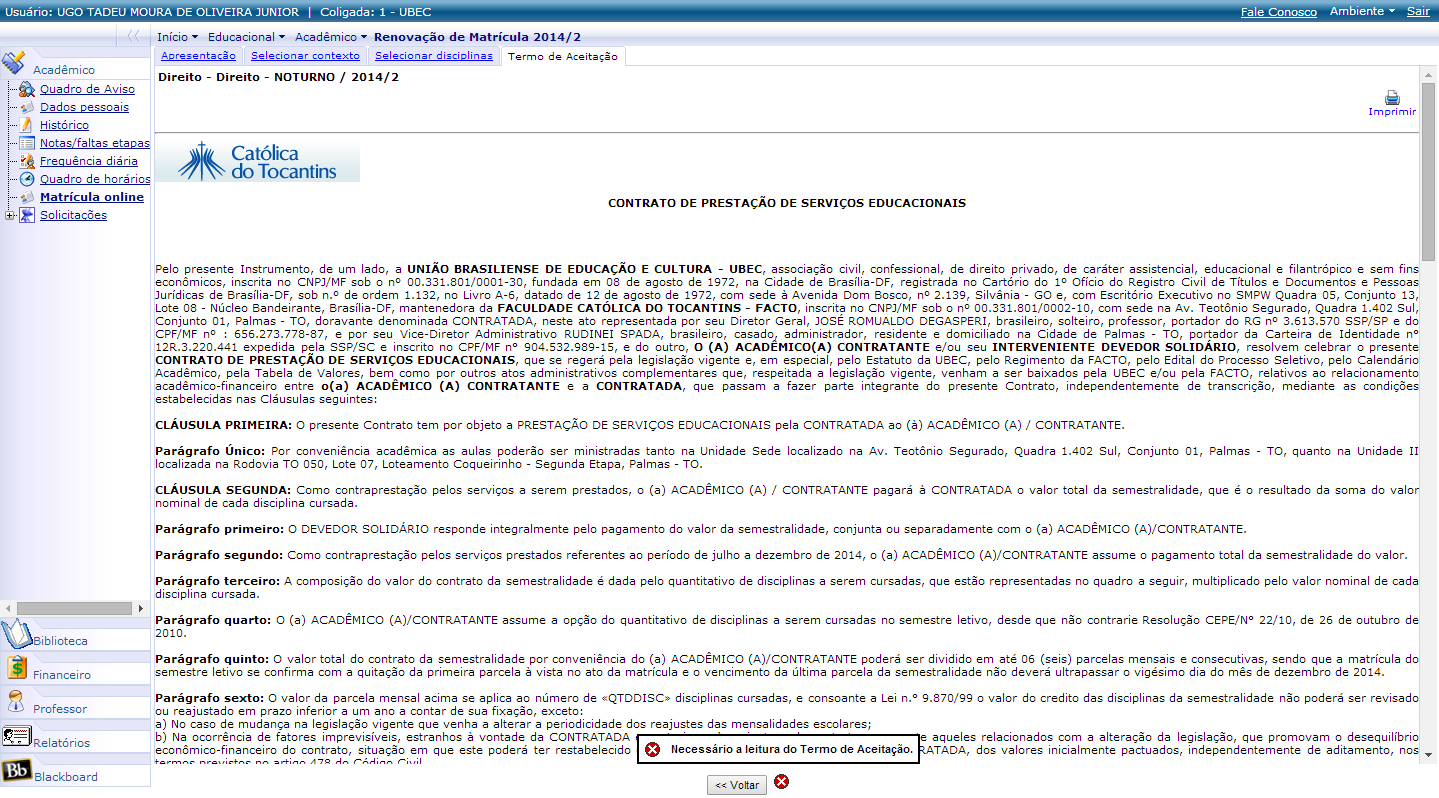Click the sidebar scrollbar right arrow

[141, 608]
